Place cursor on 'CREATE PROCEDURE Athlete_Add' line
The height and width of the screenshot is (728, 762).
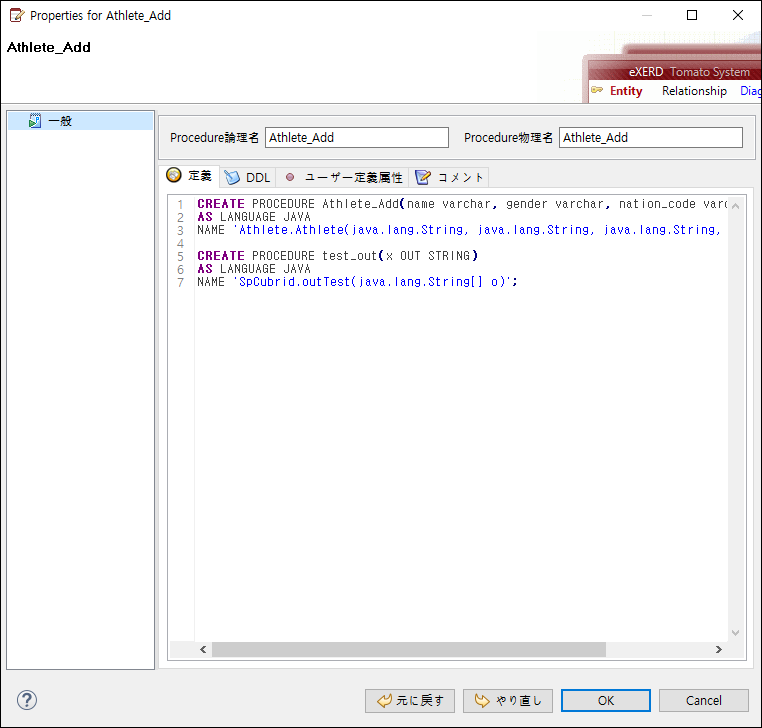[x=462, y=204]
